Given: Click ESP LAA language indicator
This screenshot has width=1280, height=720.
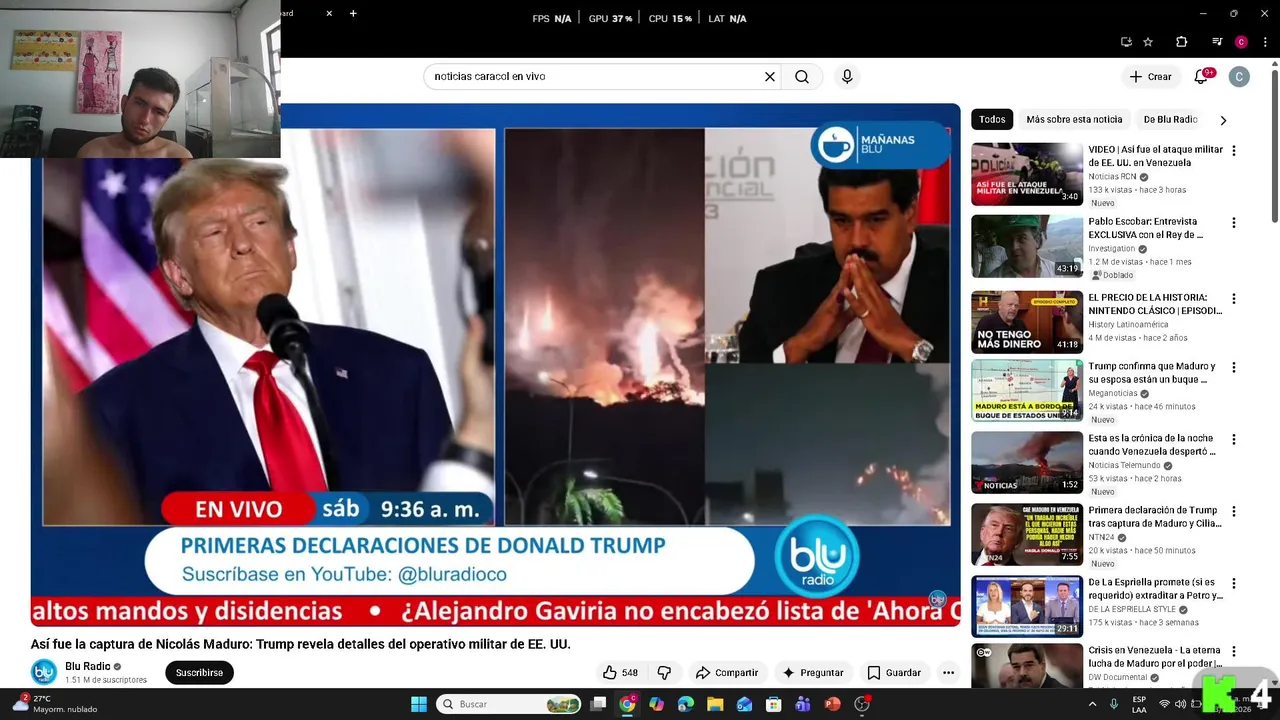Looking at the screenshot, I should (x=1139, y=704).
